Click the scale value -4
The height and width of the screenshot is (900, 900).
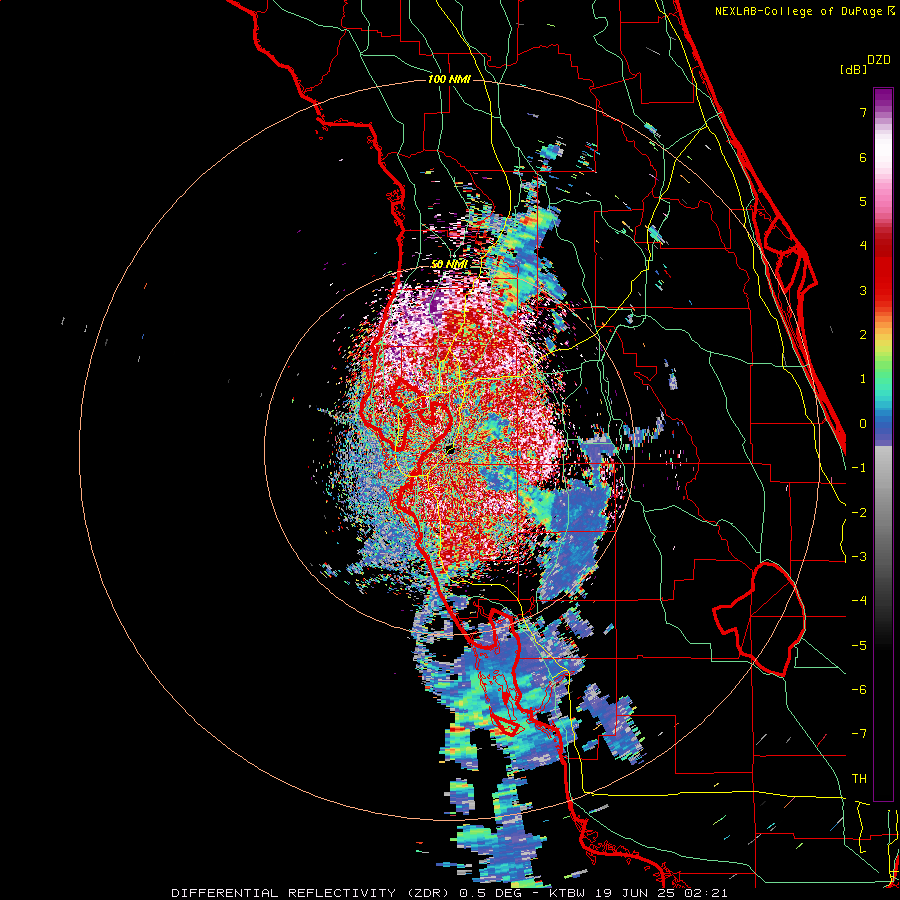[859, 601]
